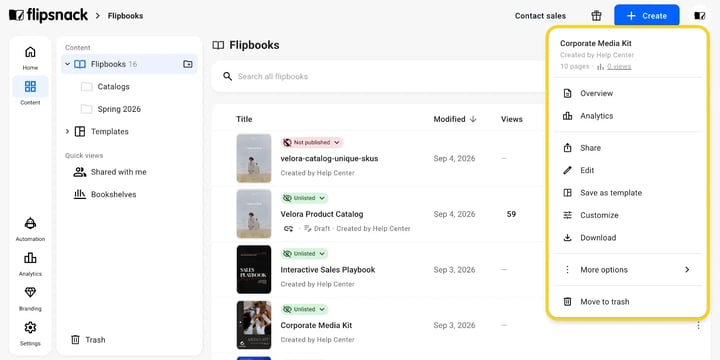Open Not published status dropdown for velora-catalog-unique-skus
The width and height of the screenshot is (720, 360).
(312, 143)
